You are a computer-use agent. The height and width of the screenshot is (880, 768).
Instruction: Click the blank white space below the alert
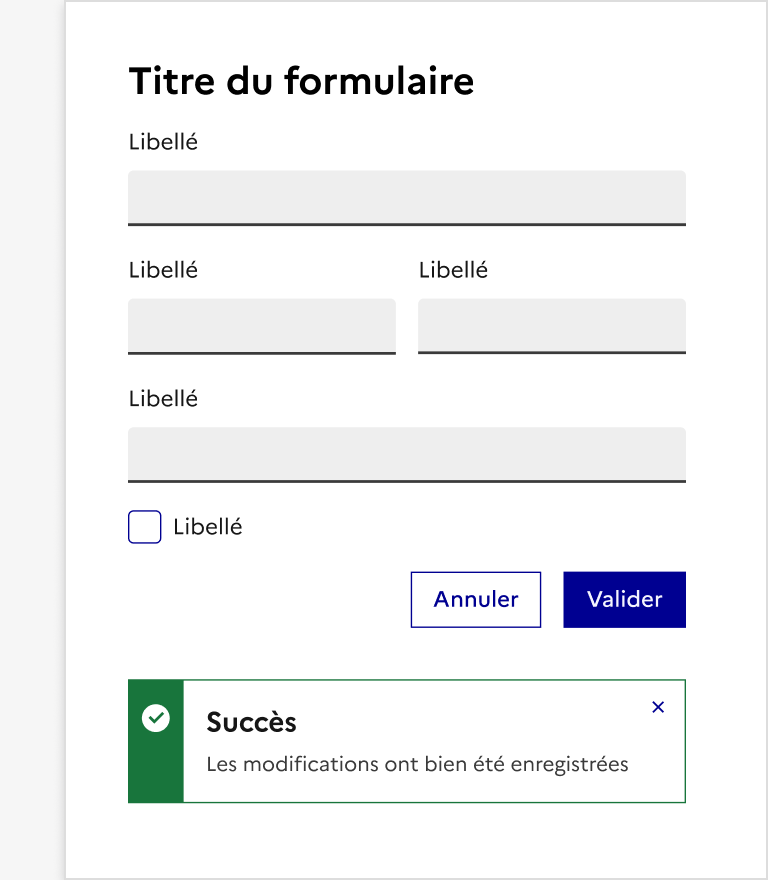click(407, 840)
